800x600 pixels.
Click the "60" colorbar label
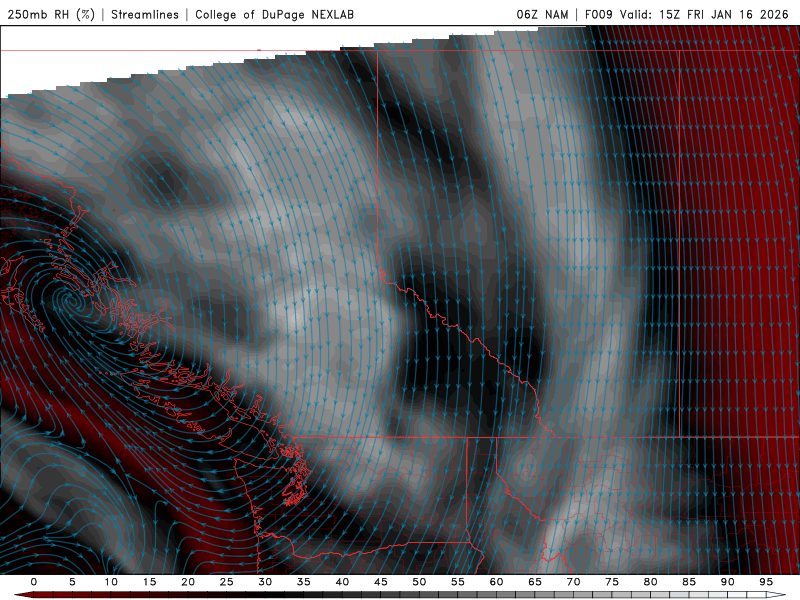tap(496, 582)
